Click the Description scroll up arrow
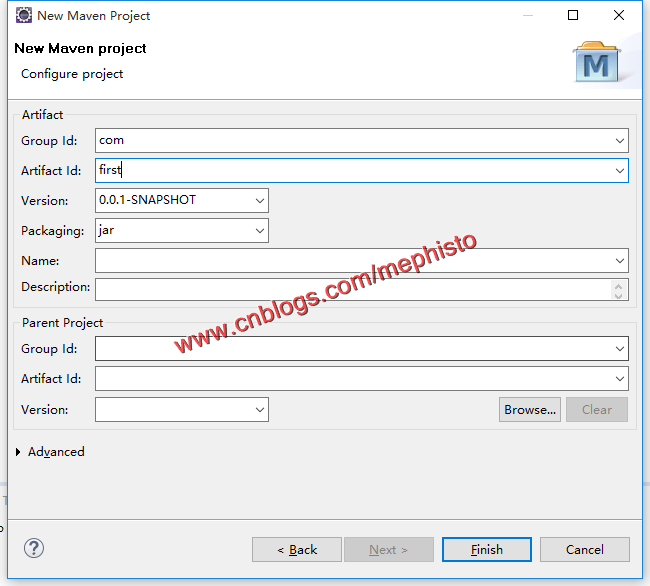Screen dimensions: 650x586 click(618, 286)
